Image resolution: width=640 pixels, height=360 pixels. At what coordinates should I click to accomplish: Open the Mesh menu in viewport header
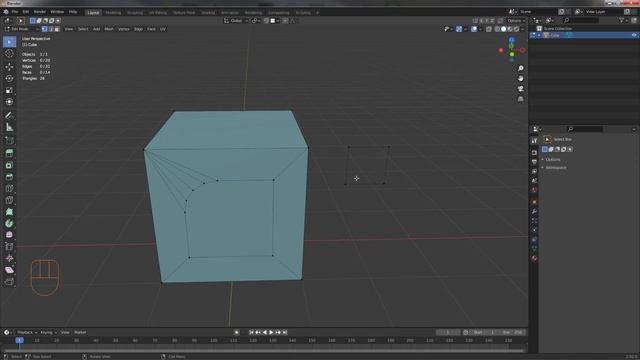tap(109, 29)
